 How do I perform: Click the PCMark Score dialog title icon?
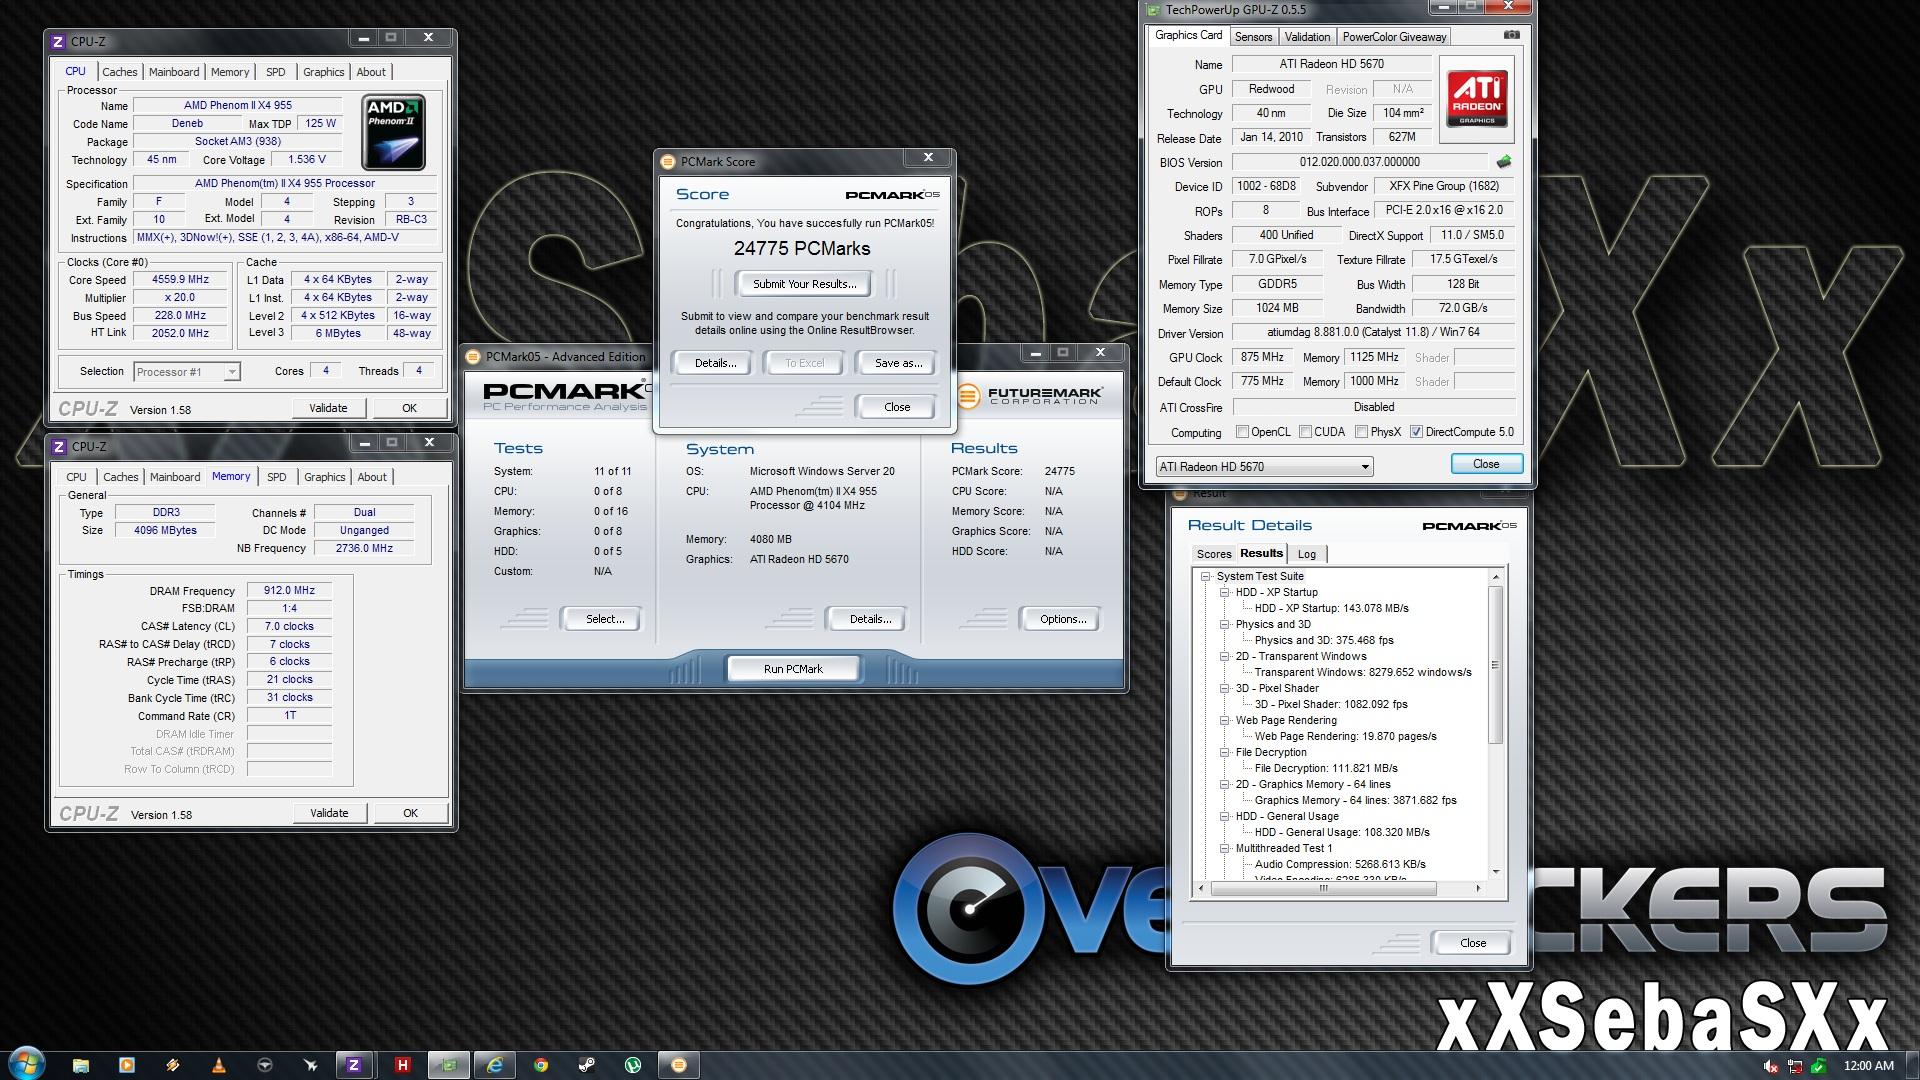(x=669, y=161)
